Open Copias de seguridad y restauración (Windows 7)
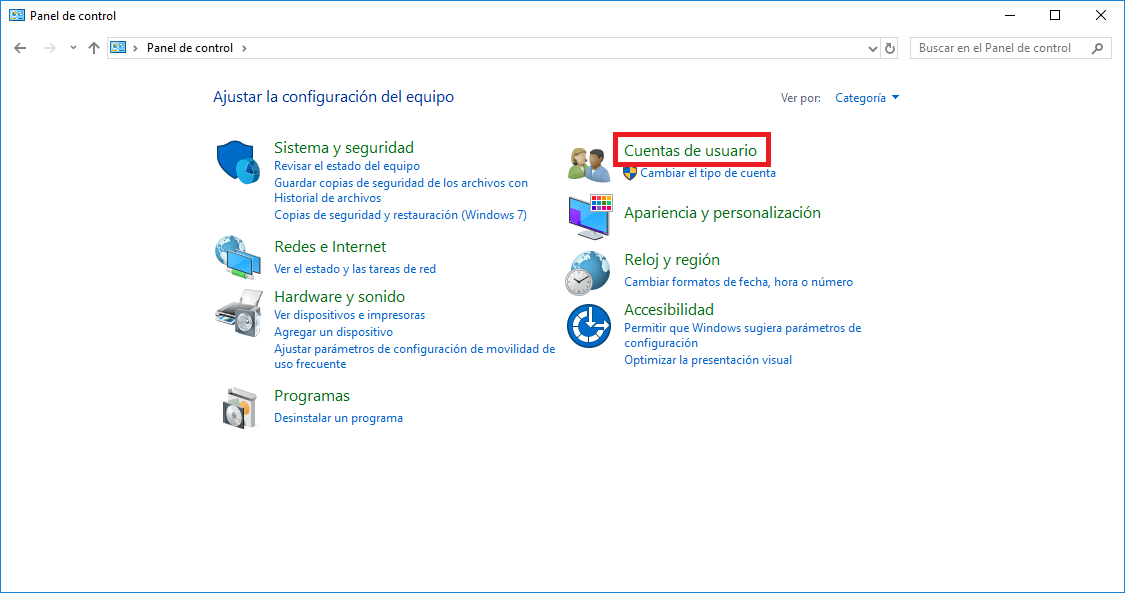The width and height of the screenshot is (1125, 593). click(x=400, y=215)
